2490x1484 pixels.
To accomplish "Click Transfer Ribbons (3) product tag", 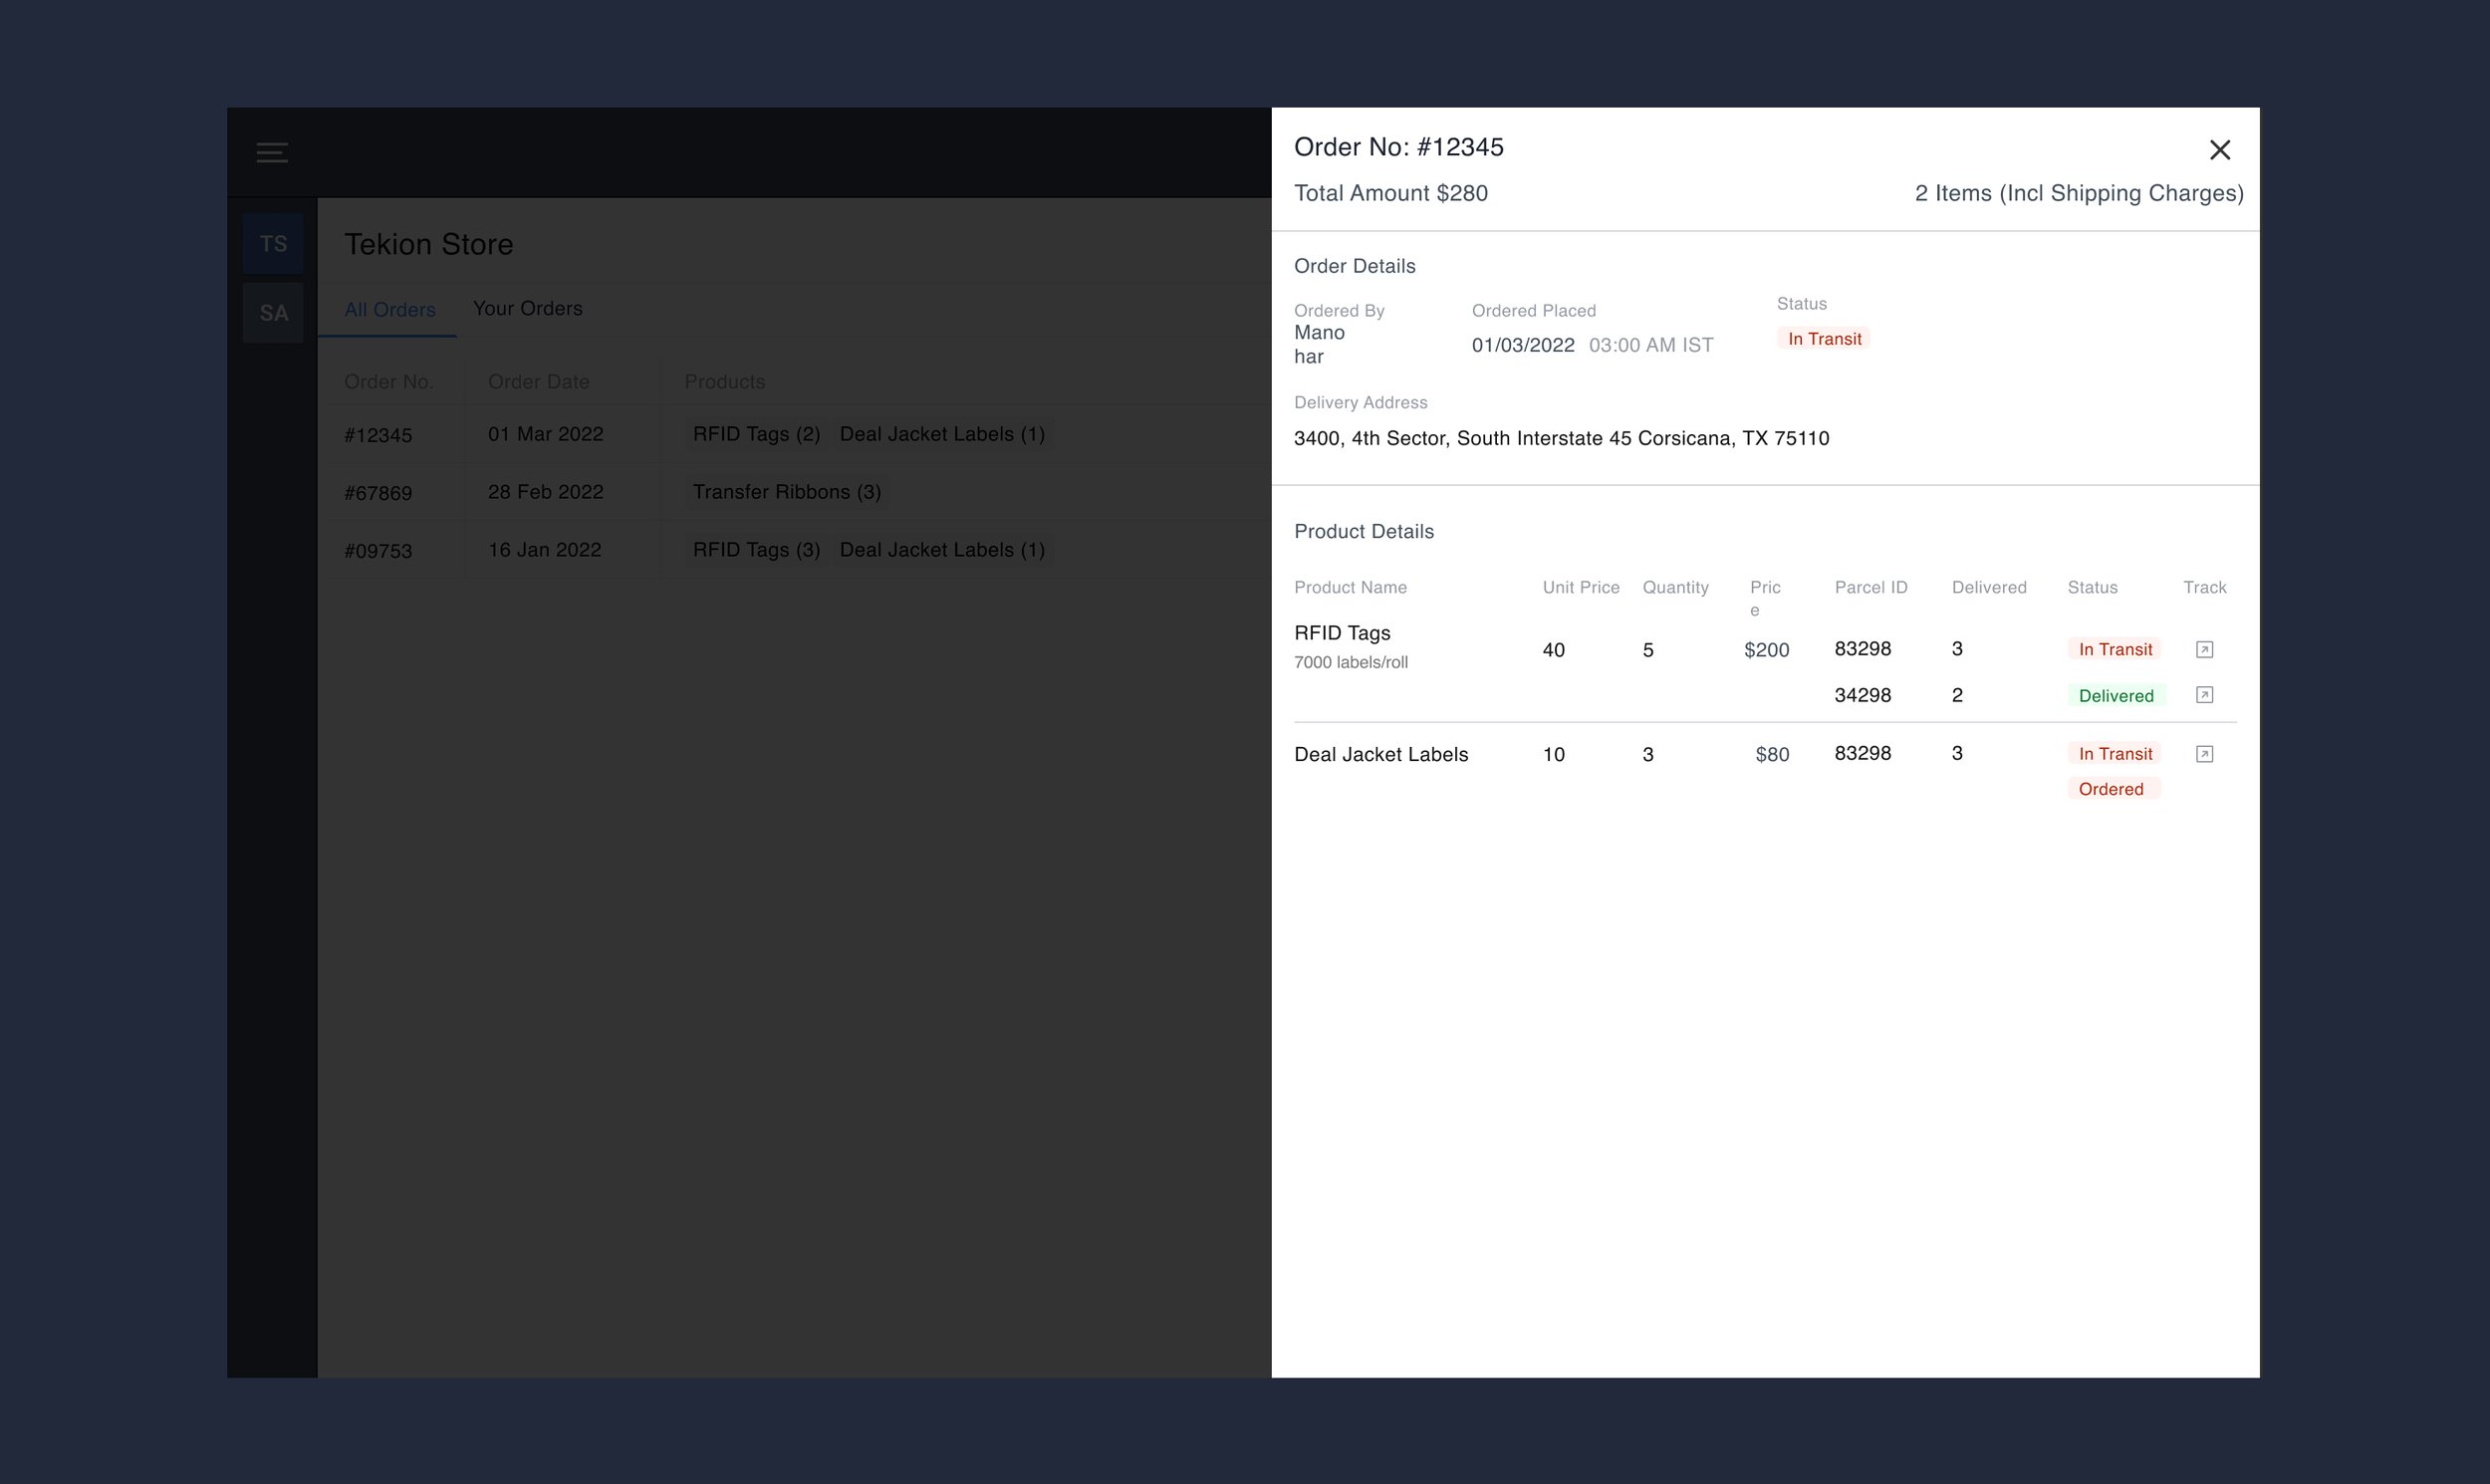I will tap(786, 492).
